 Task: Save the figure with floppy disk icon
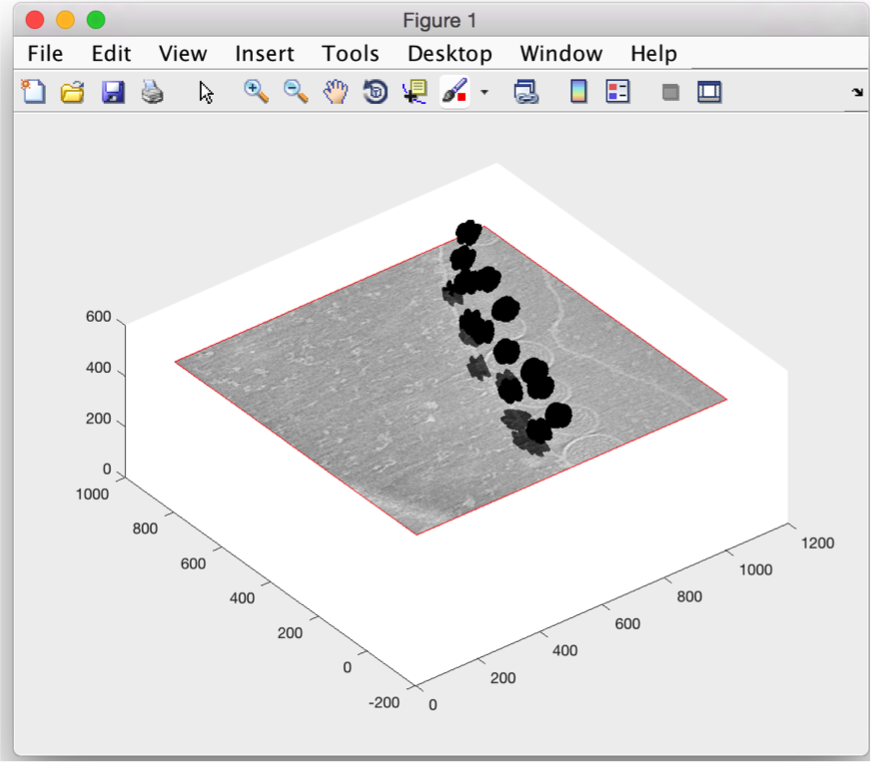pyautogui.click(x=113, y=92)
